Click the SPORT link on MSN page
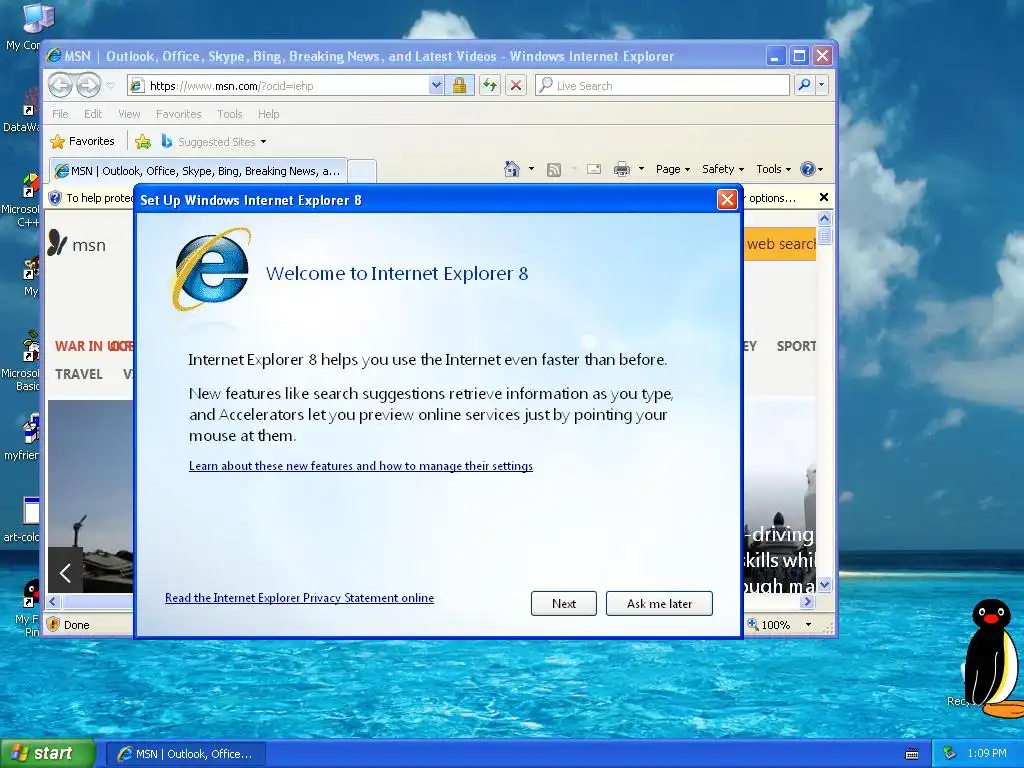1024x768 pixels. pos(796,346)
